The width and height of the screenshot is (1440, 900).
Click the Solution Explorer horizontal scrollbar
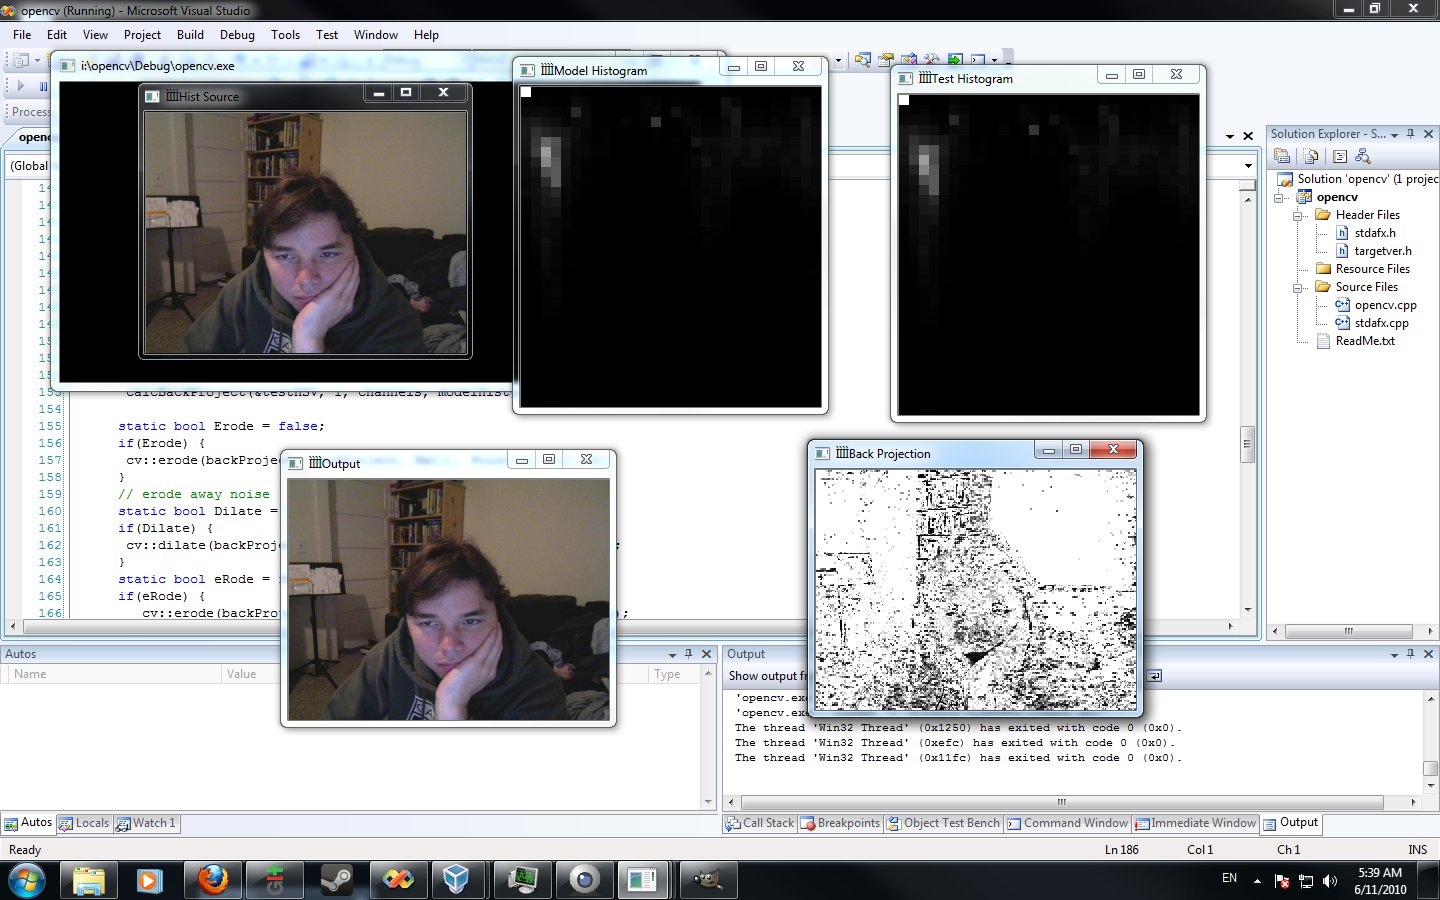click(x=1348, y=631)
